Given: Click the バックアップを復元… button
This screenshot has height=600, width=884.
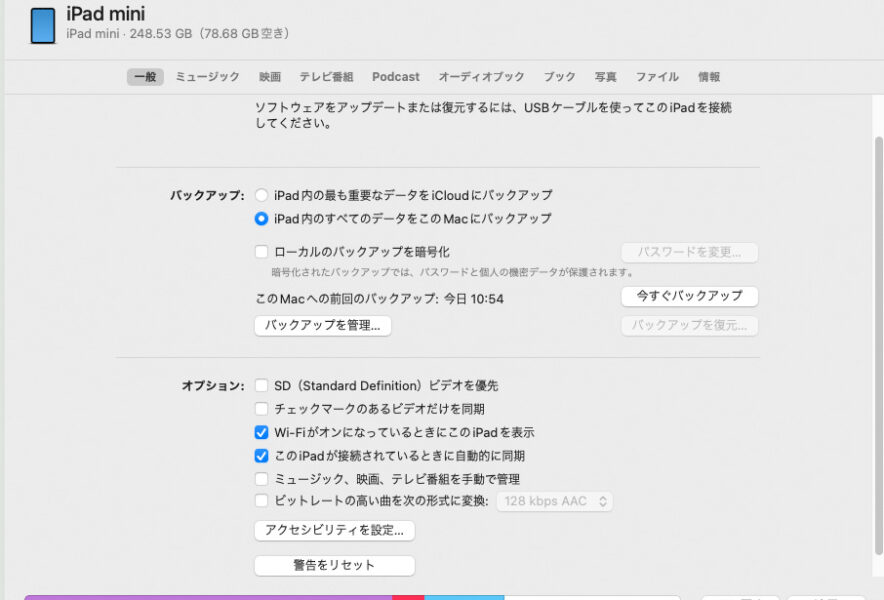Looking at the screenshot, I should (689, 325).
